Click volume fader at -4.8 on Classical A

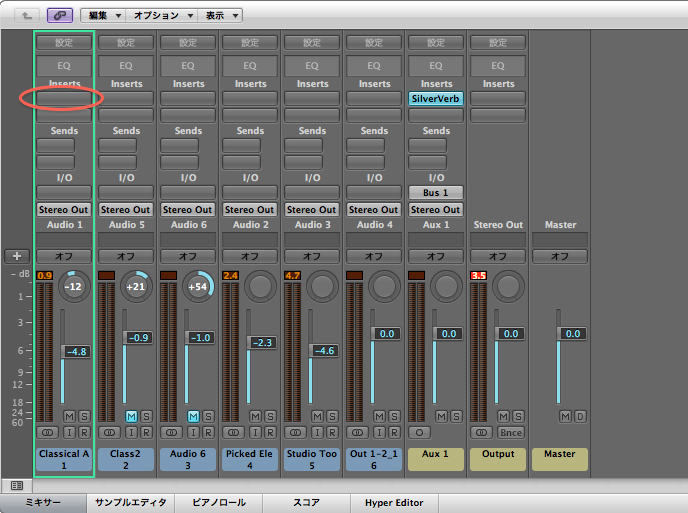click(75, 352)
